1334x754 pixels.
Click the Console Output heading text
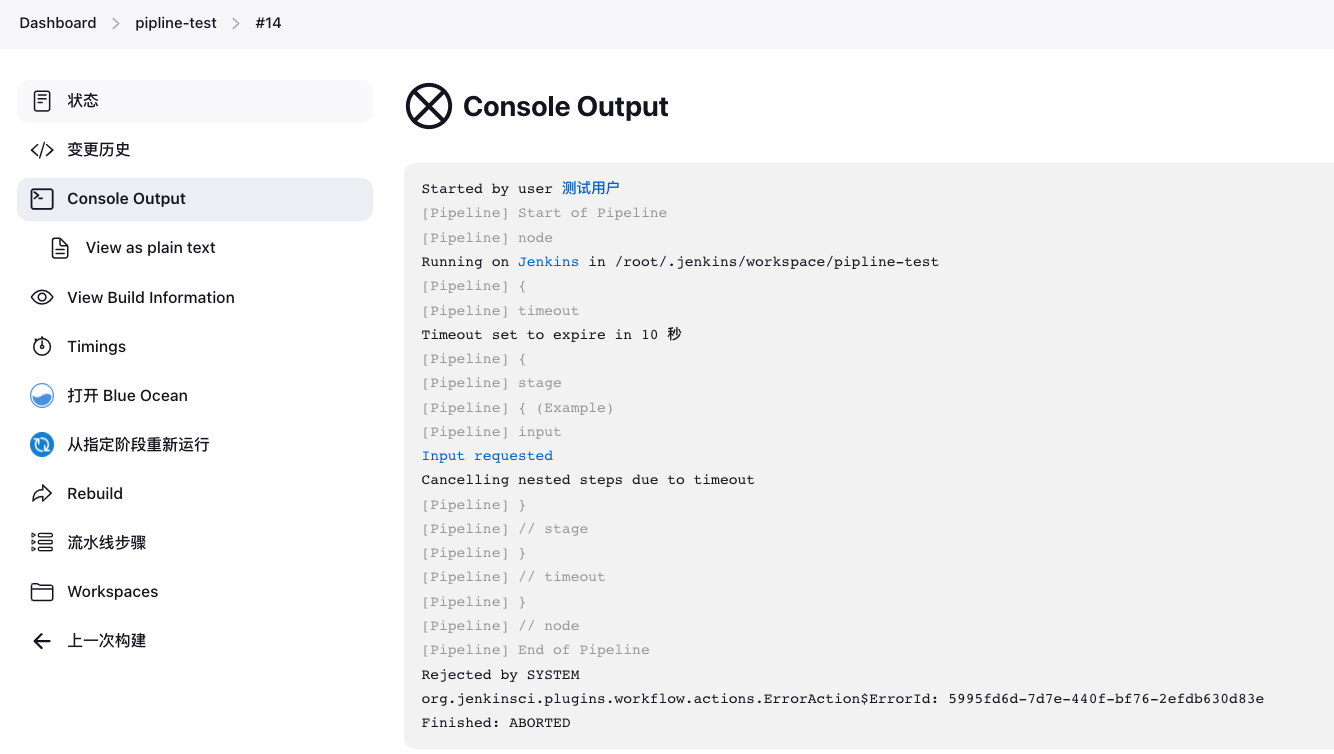point(566,107)
